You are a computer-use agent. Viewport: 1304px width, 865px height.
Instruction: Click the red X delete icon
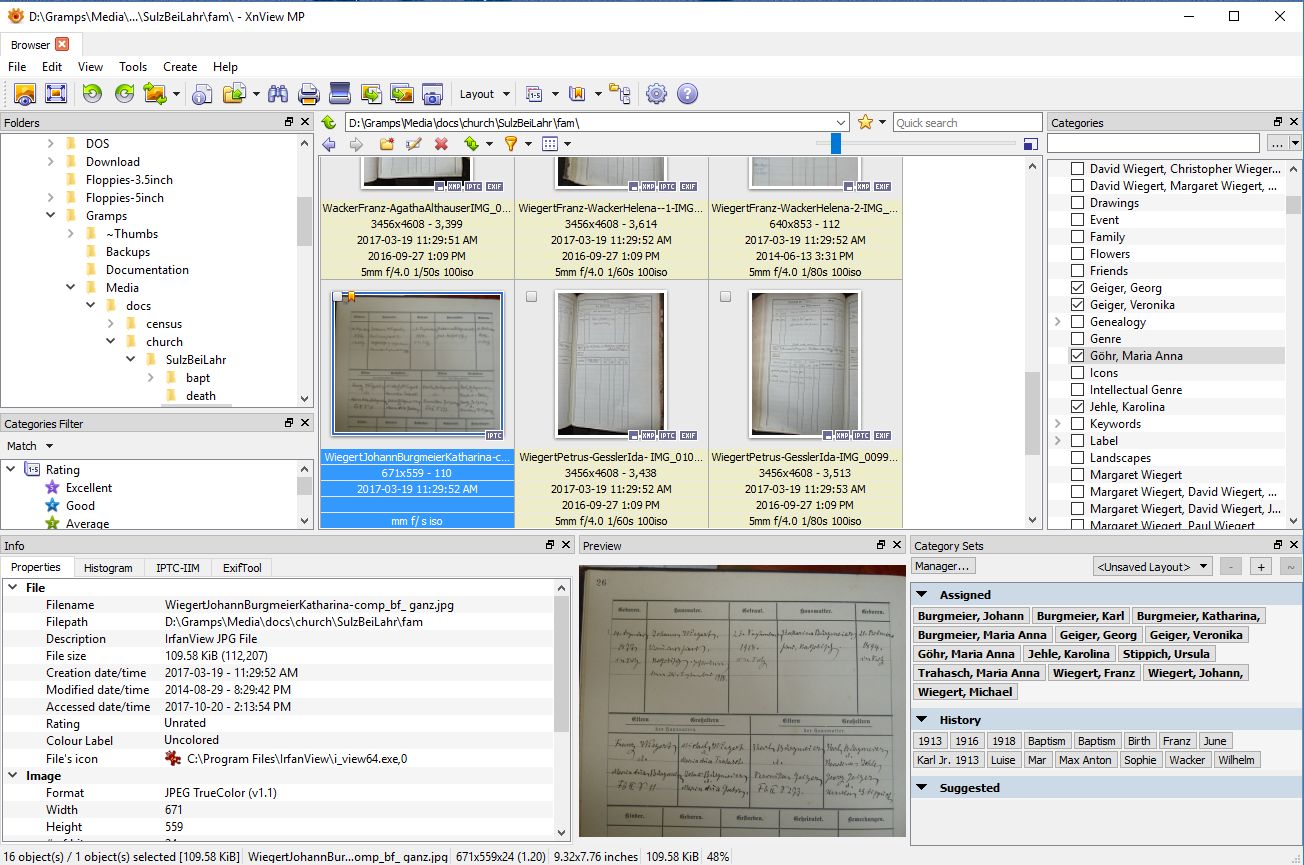pos(441,144)
